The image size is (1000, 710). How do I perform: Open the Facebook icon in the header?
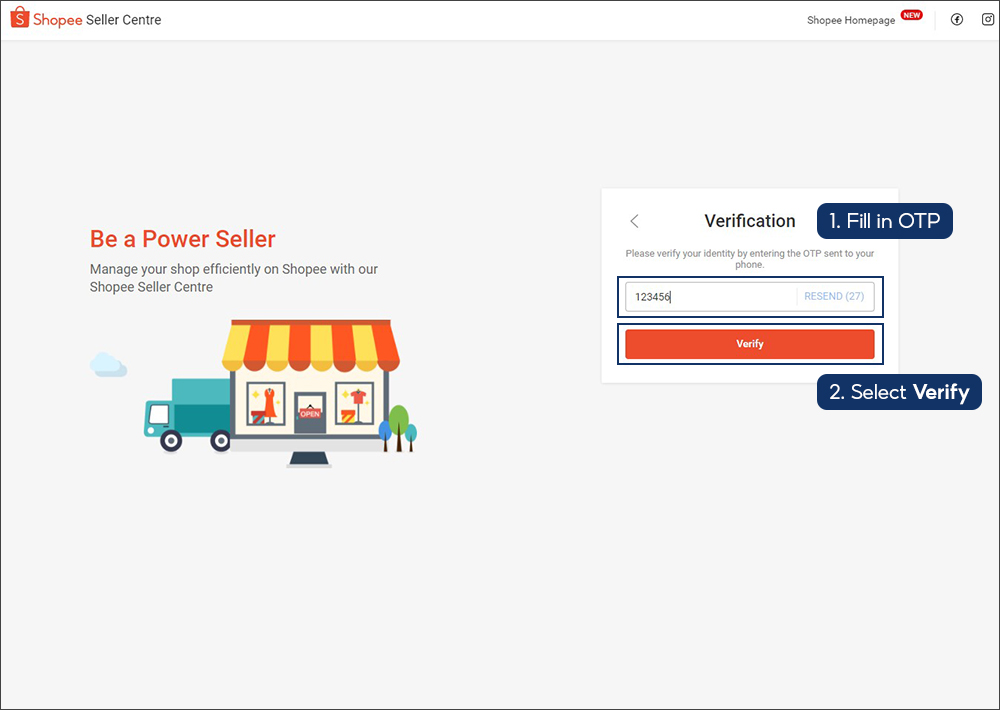pos(957,18)
